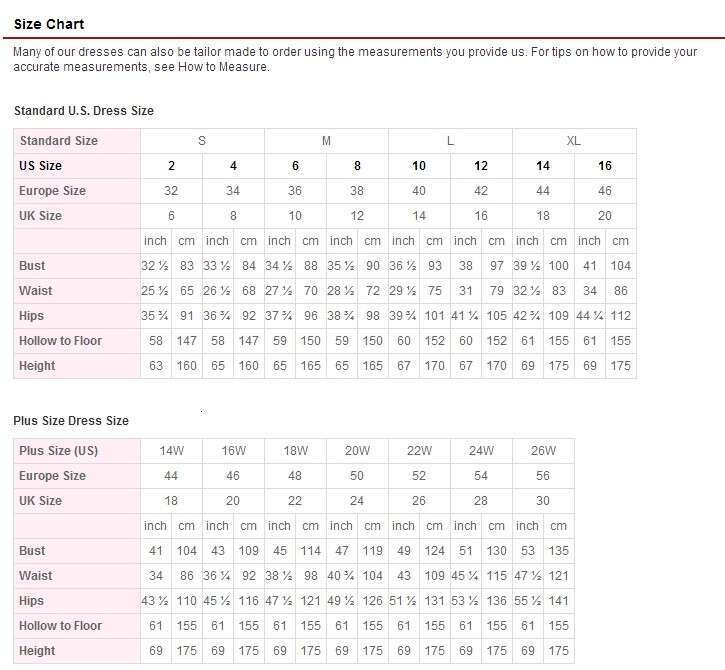Click the Bust row label in plus table
This screenshot has height=670, width=725.
tap(32, 551)
